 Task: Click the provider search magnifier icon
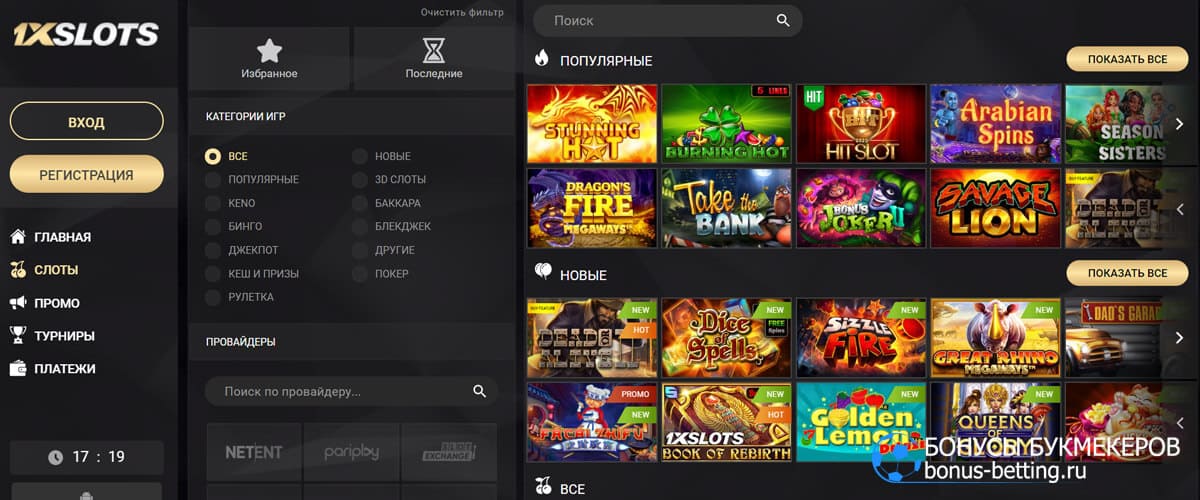point(479,391)
